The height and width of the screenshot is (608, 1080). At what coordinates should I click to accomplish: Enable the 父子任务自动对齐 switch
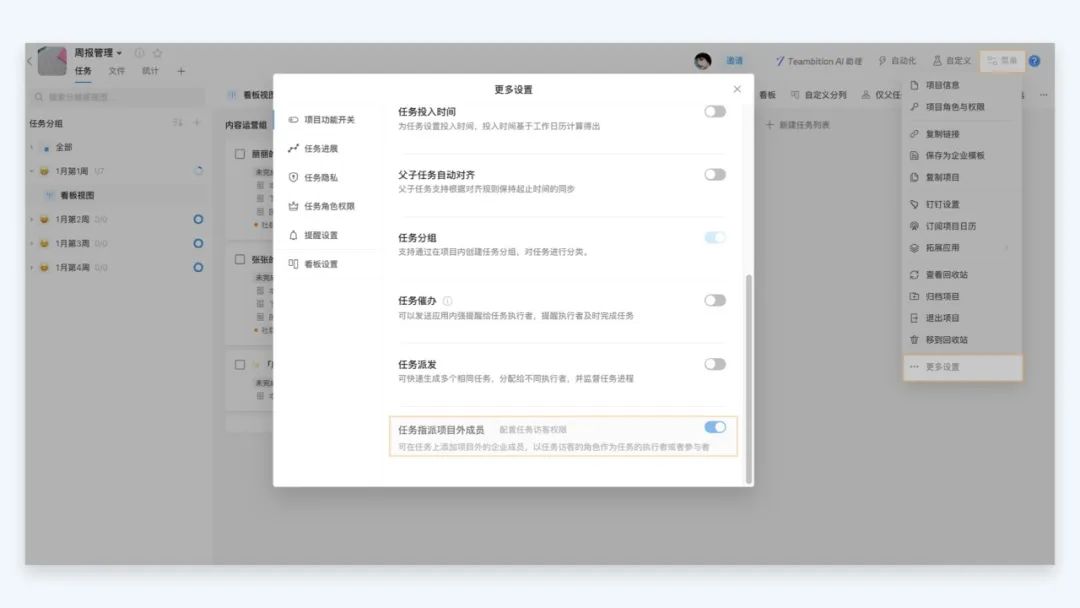click(x=715, y=175)
